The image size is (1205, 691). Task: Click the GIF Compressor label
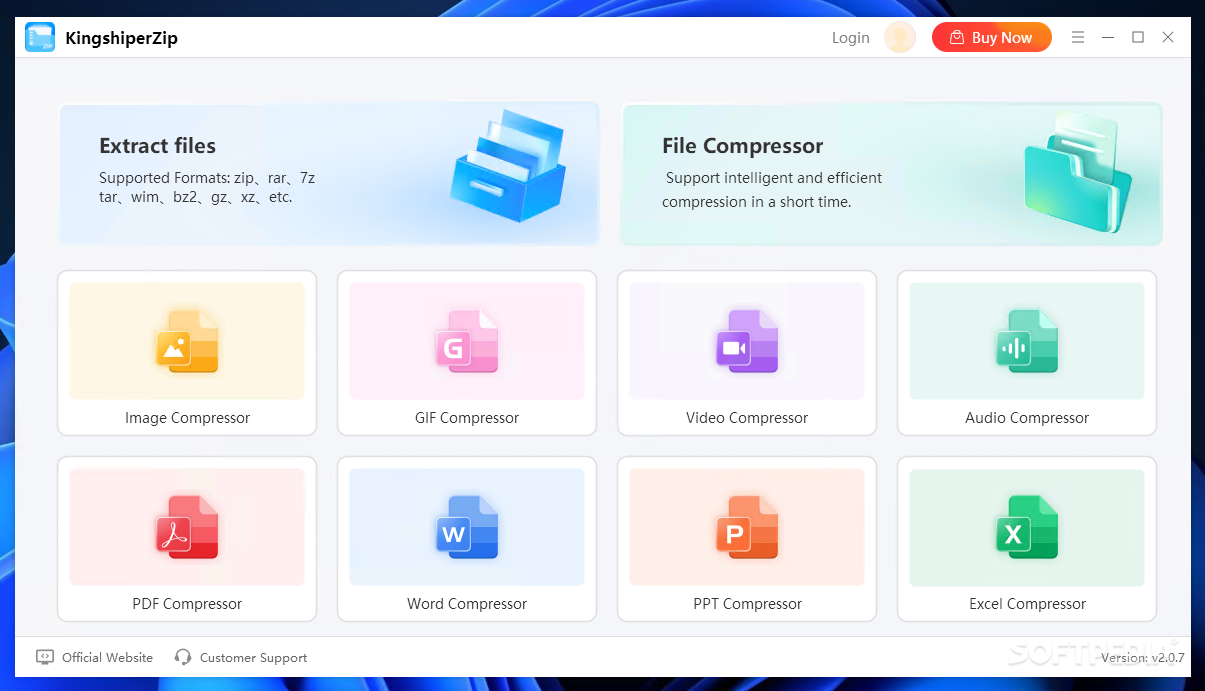tap(467, 418)
